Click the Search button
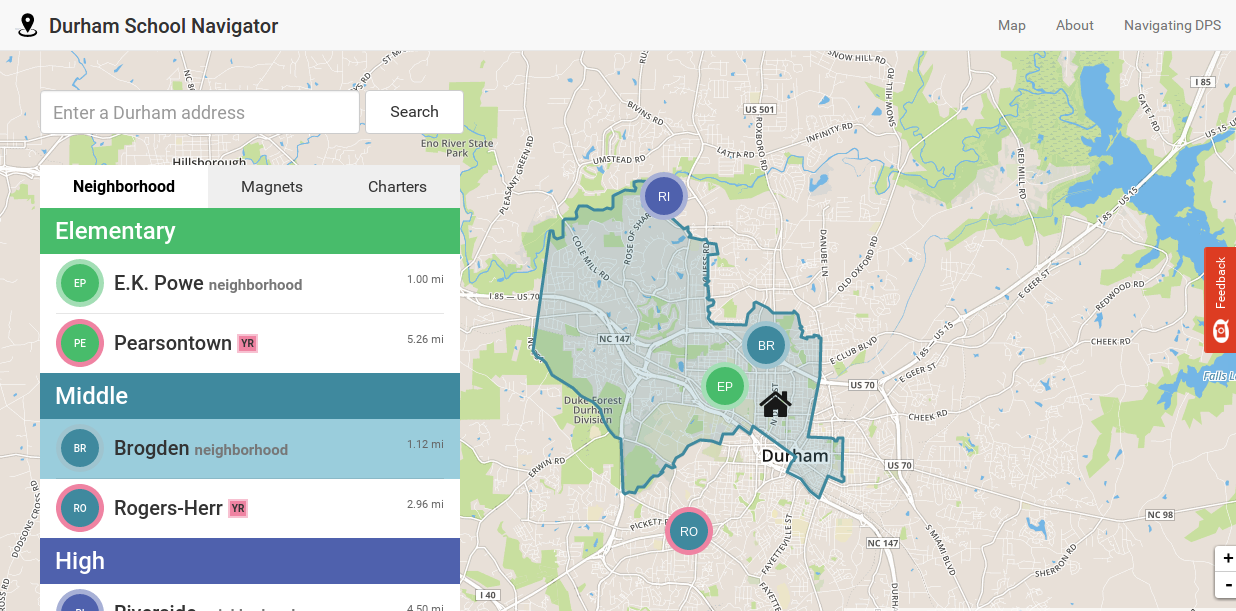Screen dimensions: 1236x611 (414, 112)
